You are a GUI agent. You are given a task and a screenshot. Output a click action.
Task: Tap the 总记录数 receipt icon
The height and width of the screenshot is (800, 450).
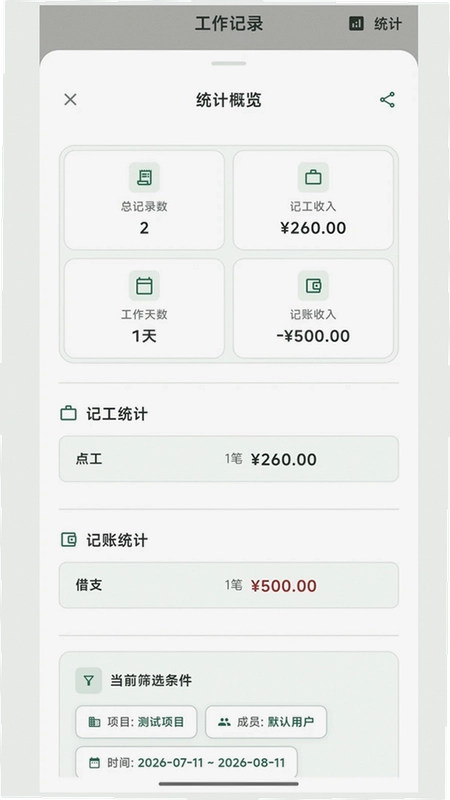click(144, 178)
